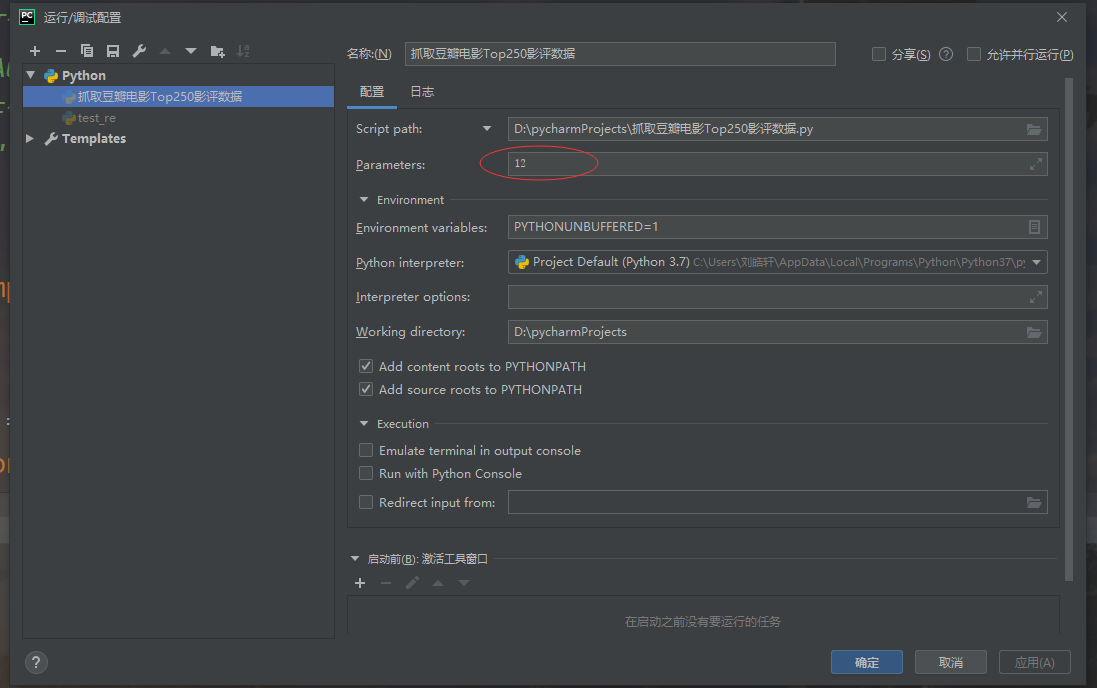This screenshot has width=1097, height=688.
Task: Click the configuration name input field
Action: (620, 54)
